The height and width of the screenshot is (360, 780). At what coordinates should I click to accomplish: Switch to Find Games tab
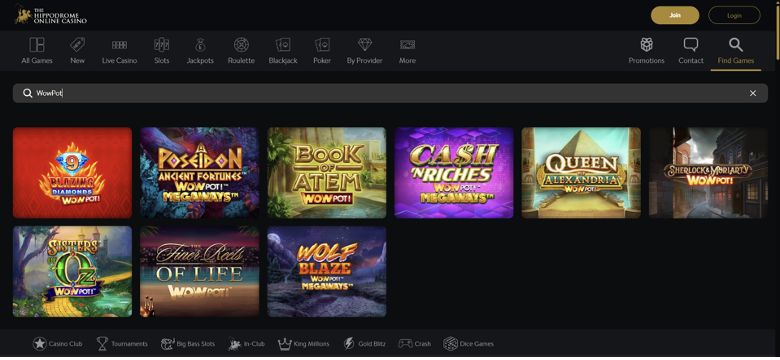pos(736,51)
